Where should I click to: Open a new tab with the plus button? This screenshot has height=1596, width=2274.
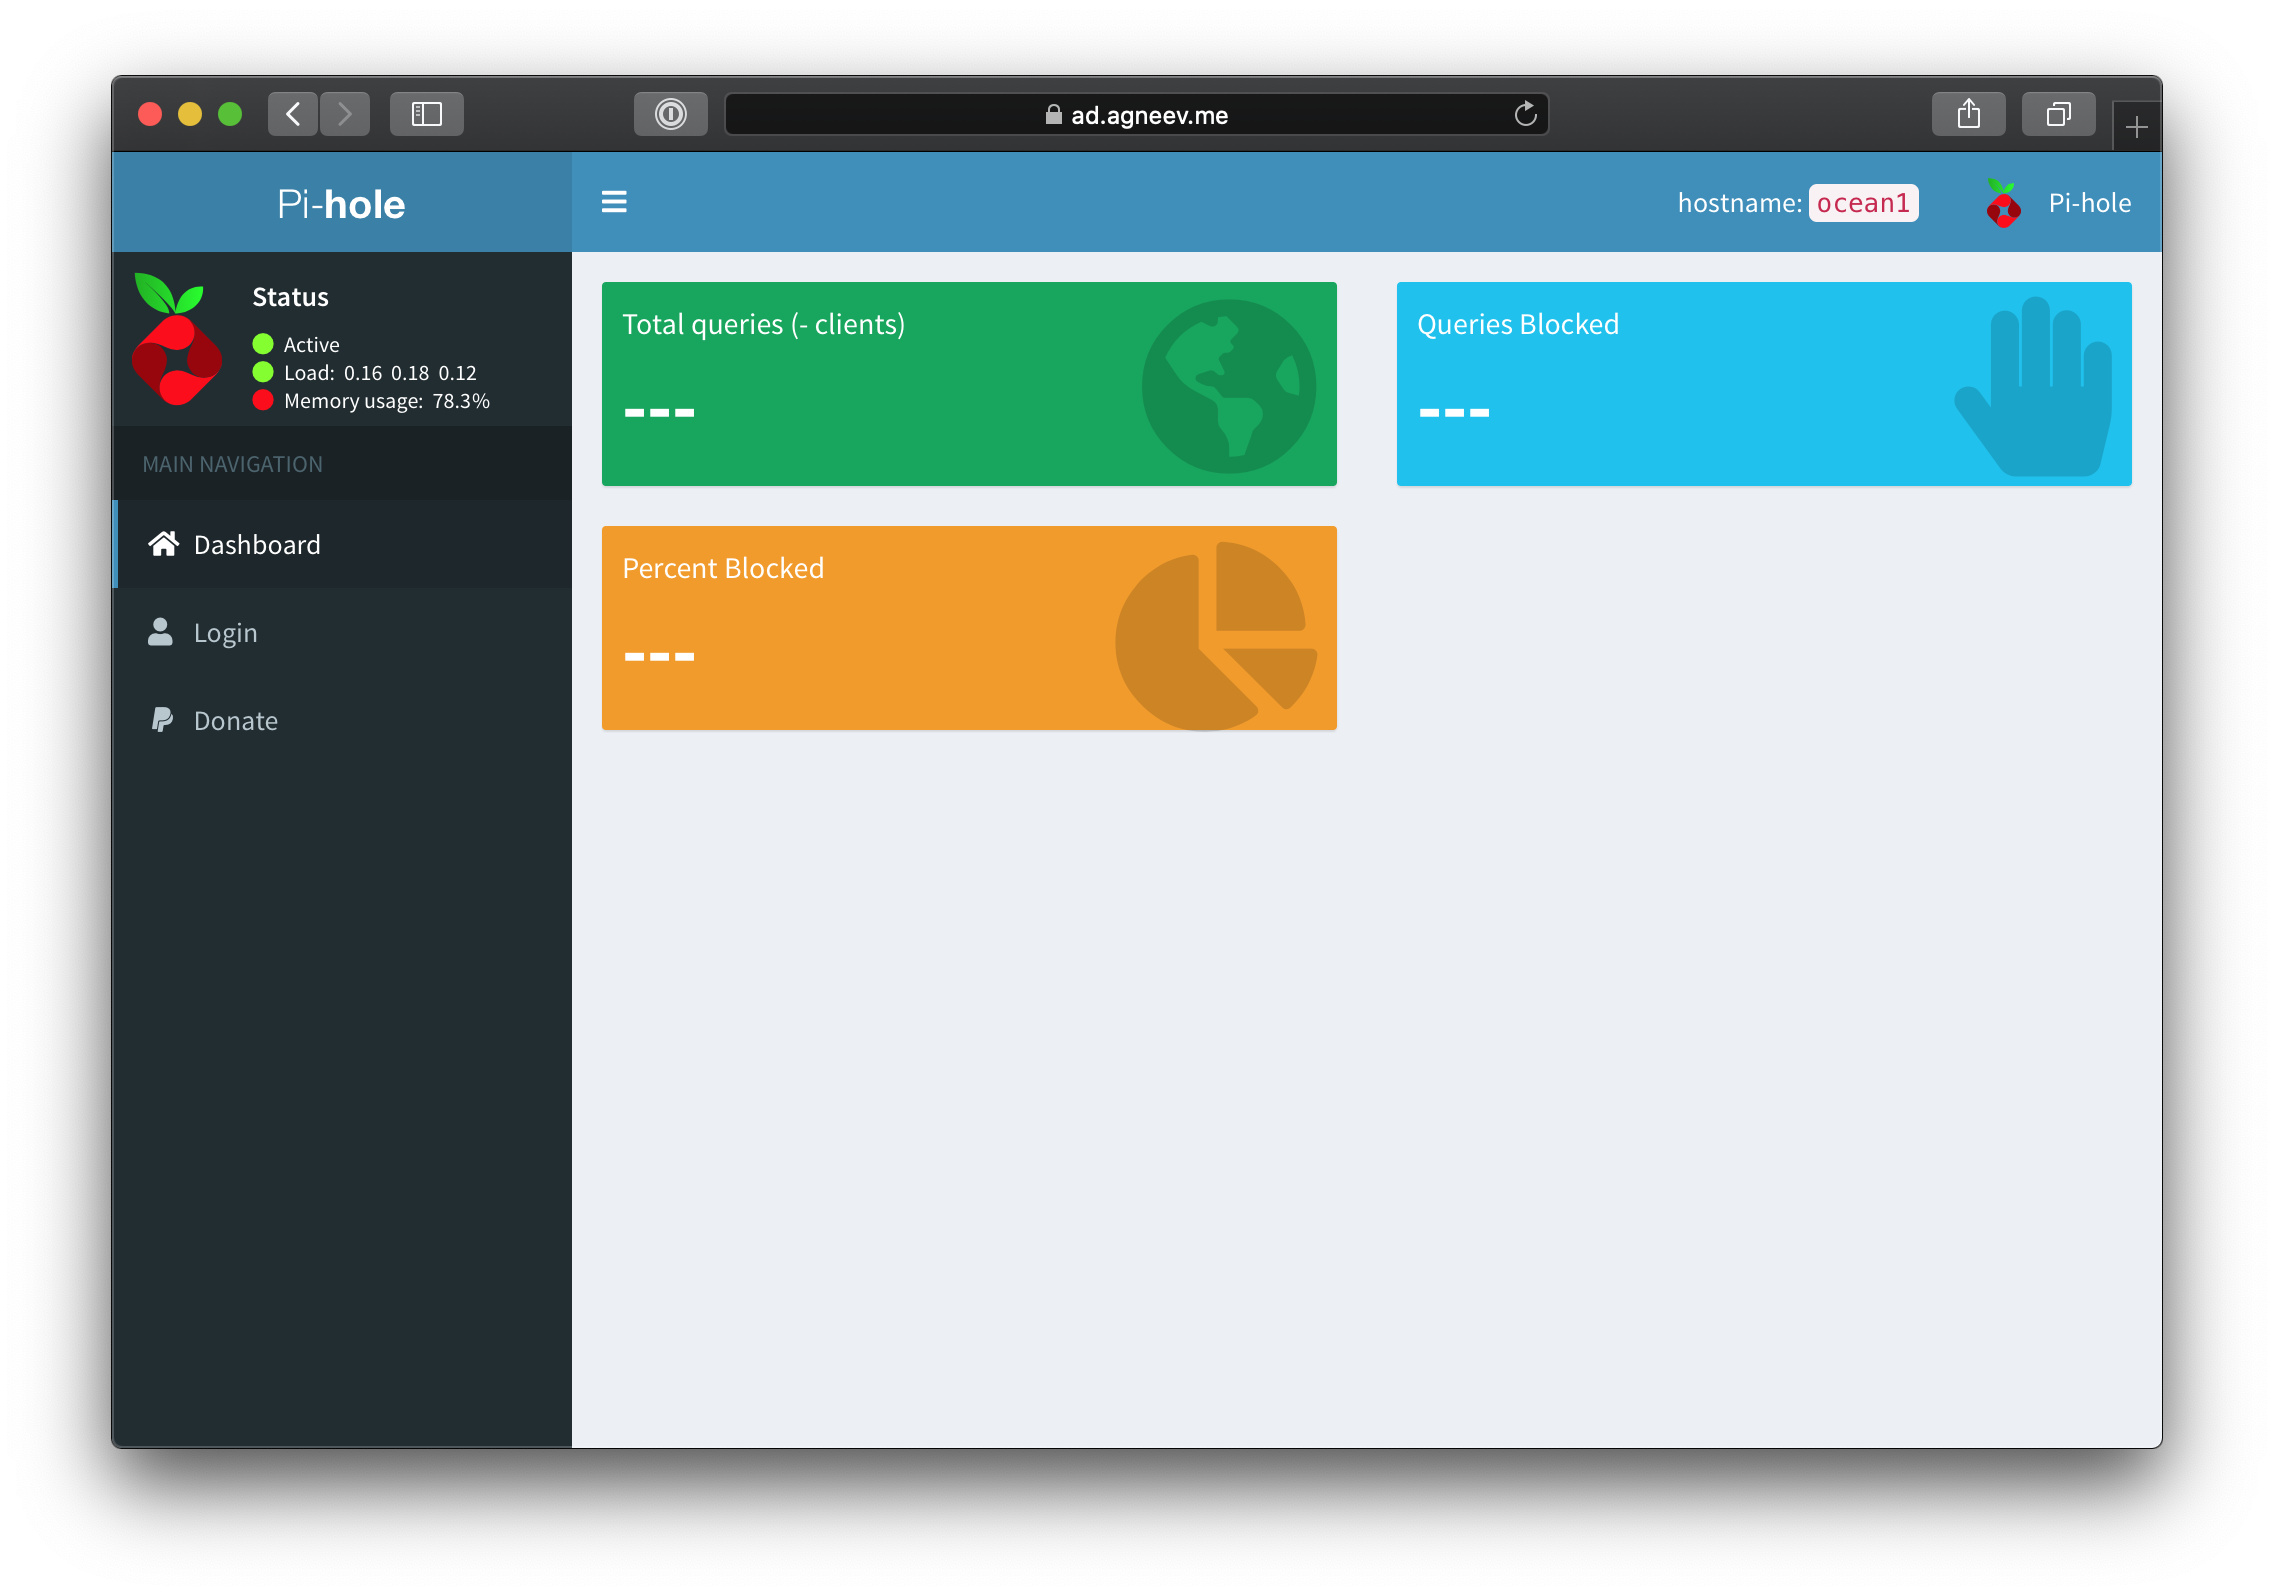2137,127
